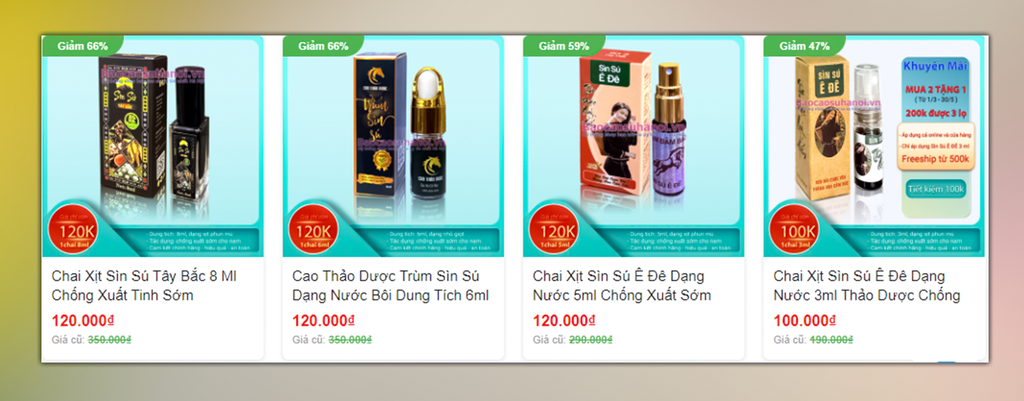Click the old price 290.000đ text

click(x=590, y=340)
